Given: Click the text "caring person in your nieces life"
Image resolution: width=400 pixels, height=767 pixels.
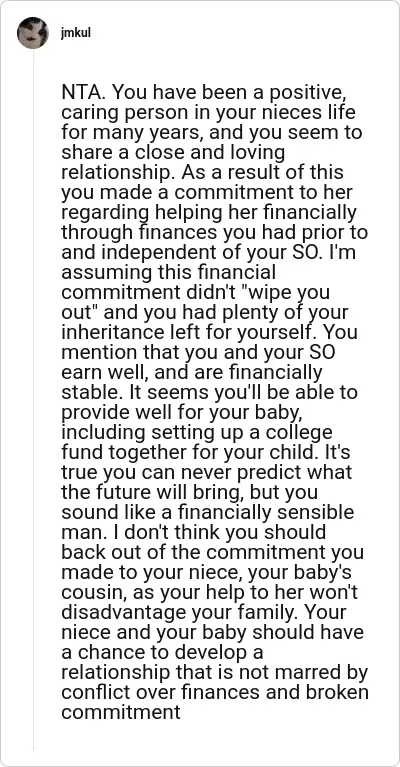Looking at the screenshot, I should pos(208,113).
